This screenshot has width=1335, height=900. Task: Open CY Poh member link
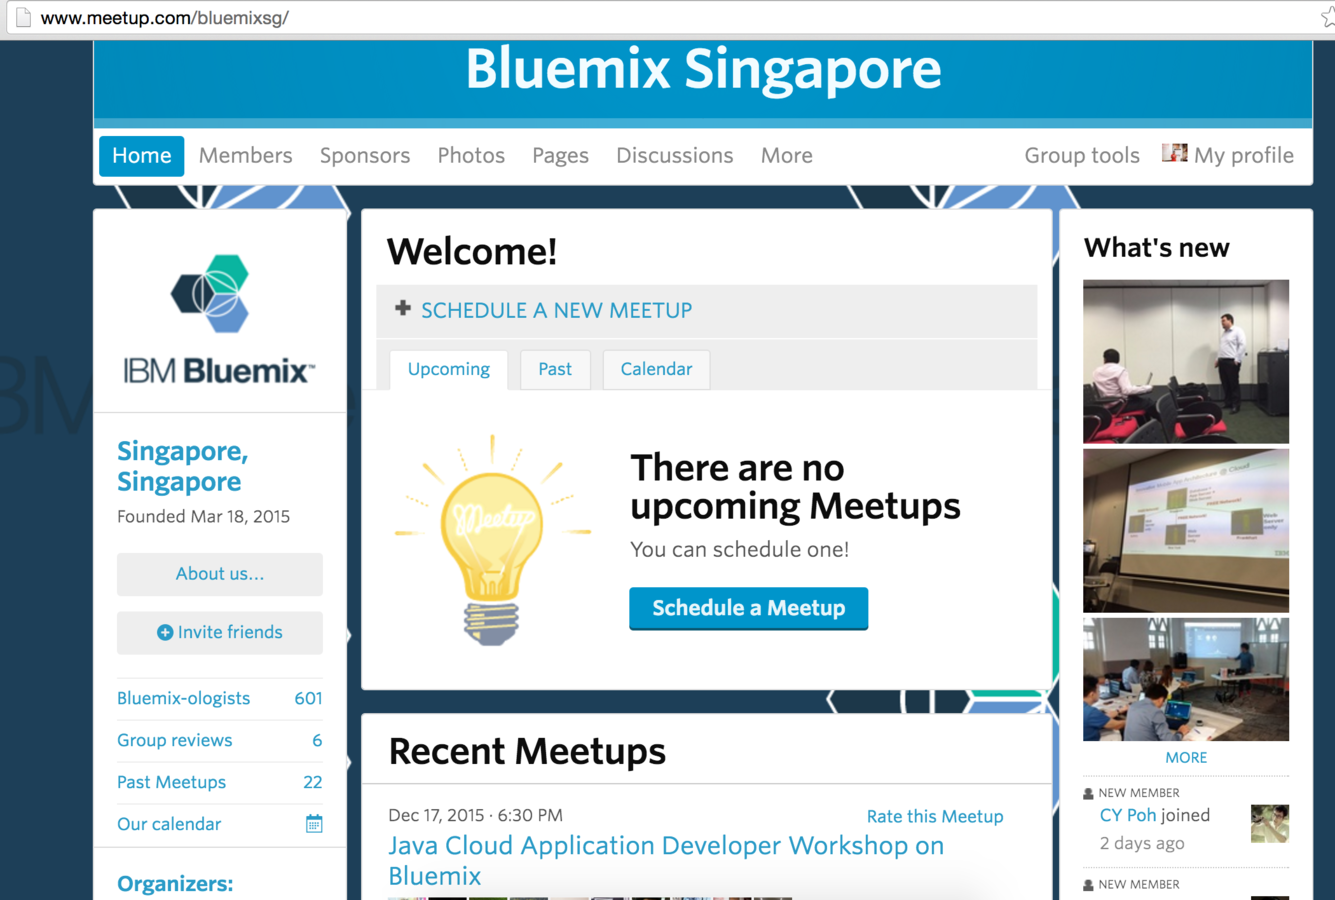point(1127,815)
